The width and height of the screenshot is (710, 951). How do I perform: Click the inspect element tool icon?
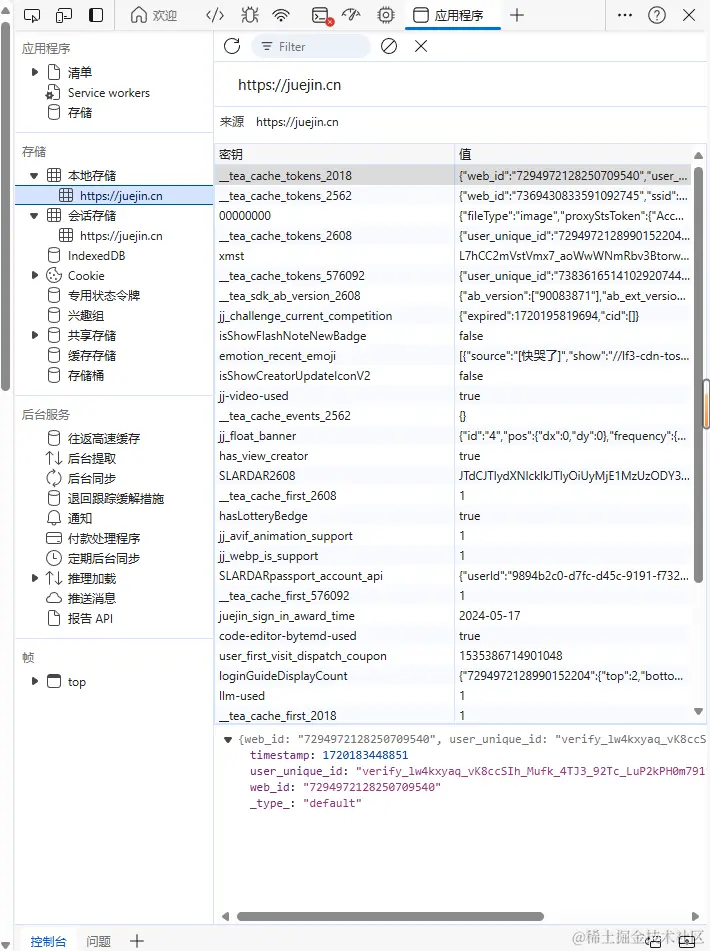tap(32, 15)
